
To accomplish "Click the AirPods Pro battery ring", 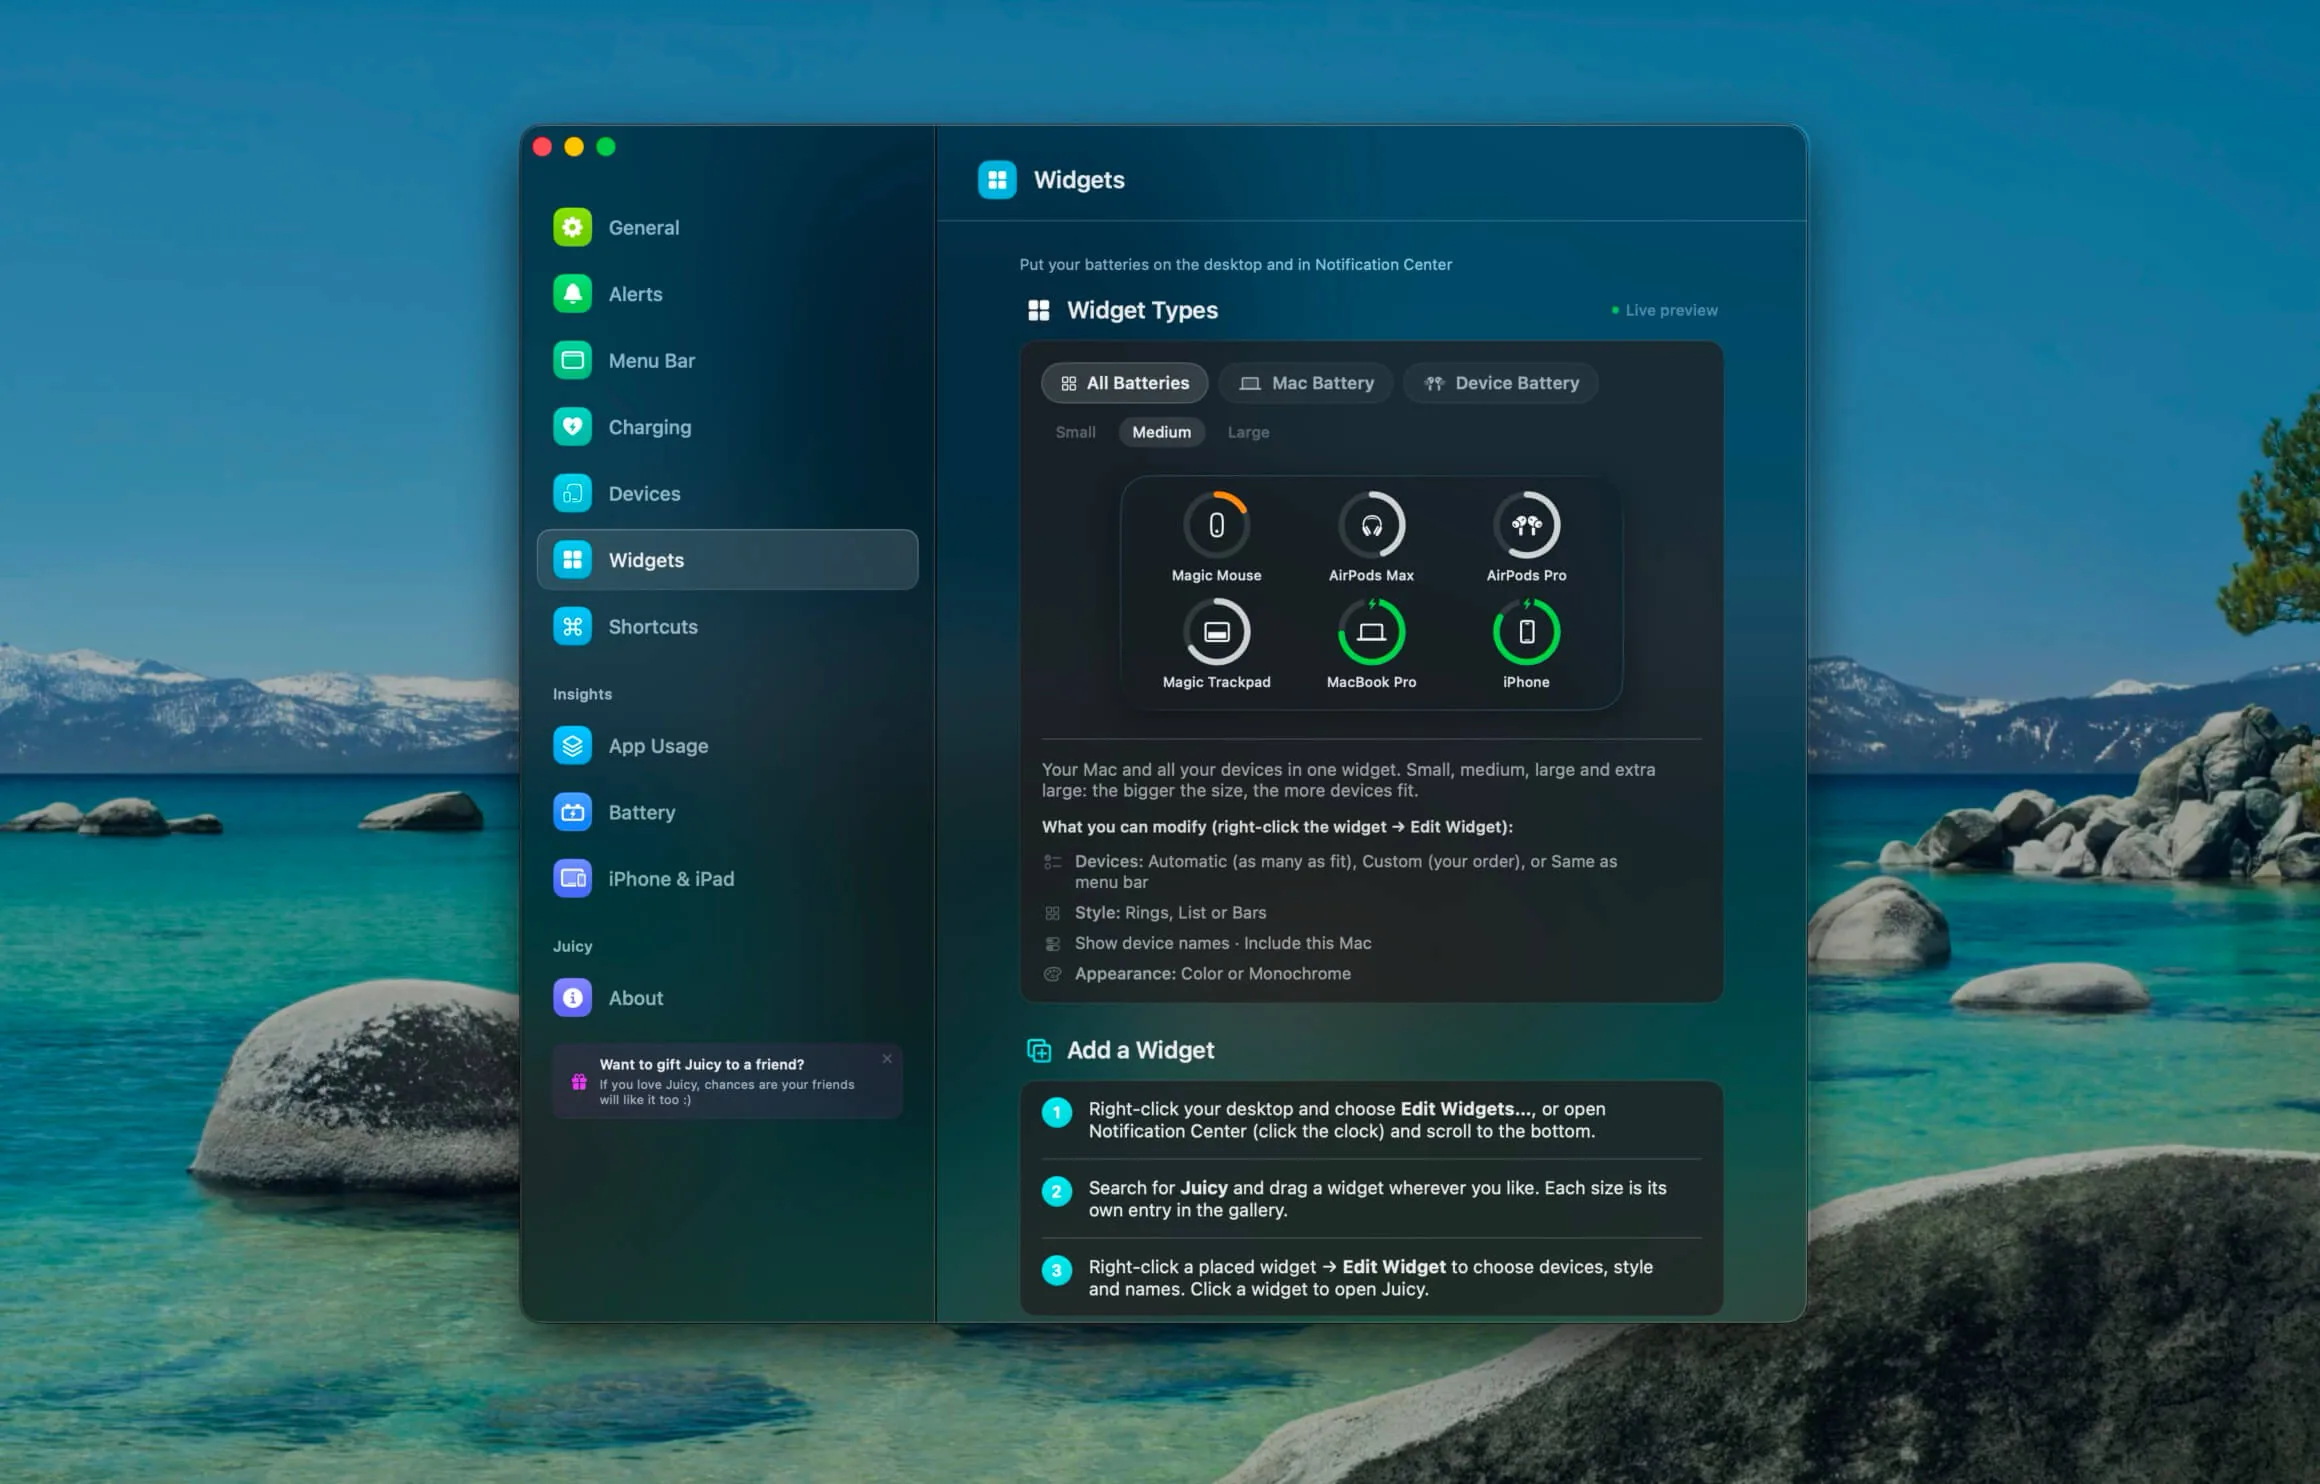I will [1527, 525].
